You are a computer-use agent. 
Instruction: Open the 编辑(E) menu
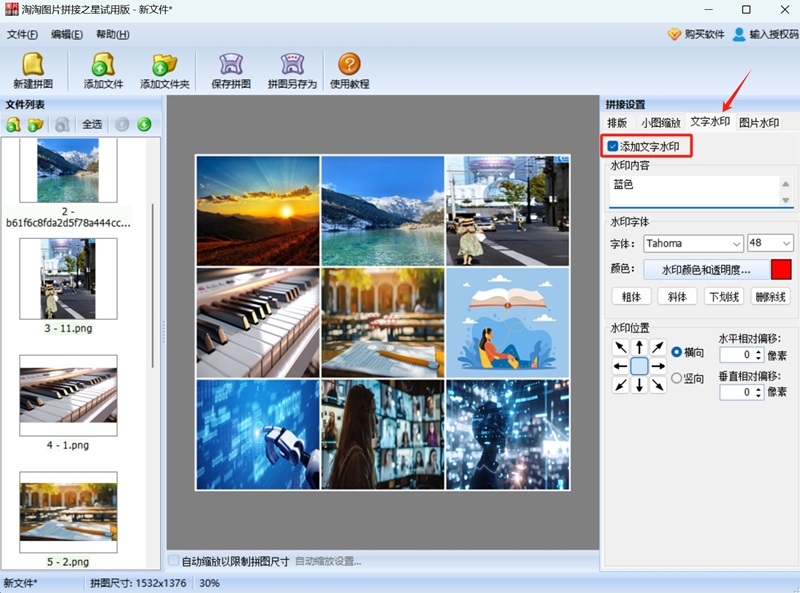pos(67,34)
